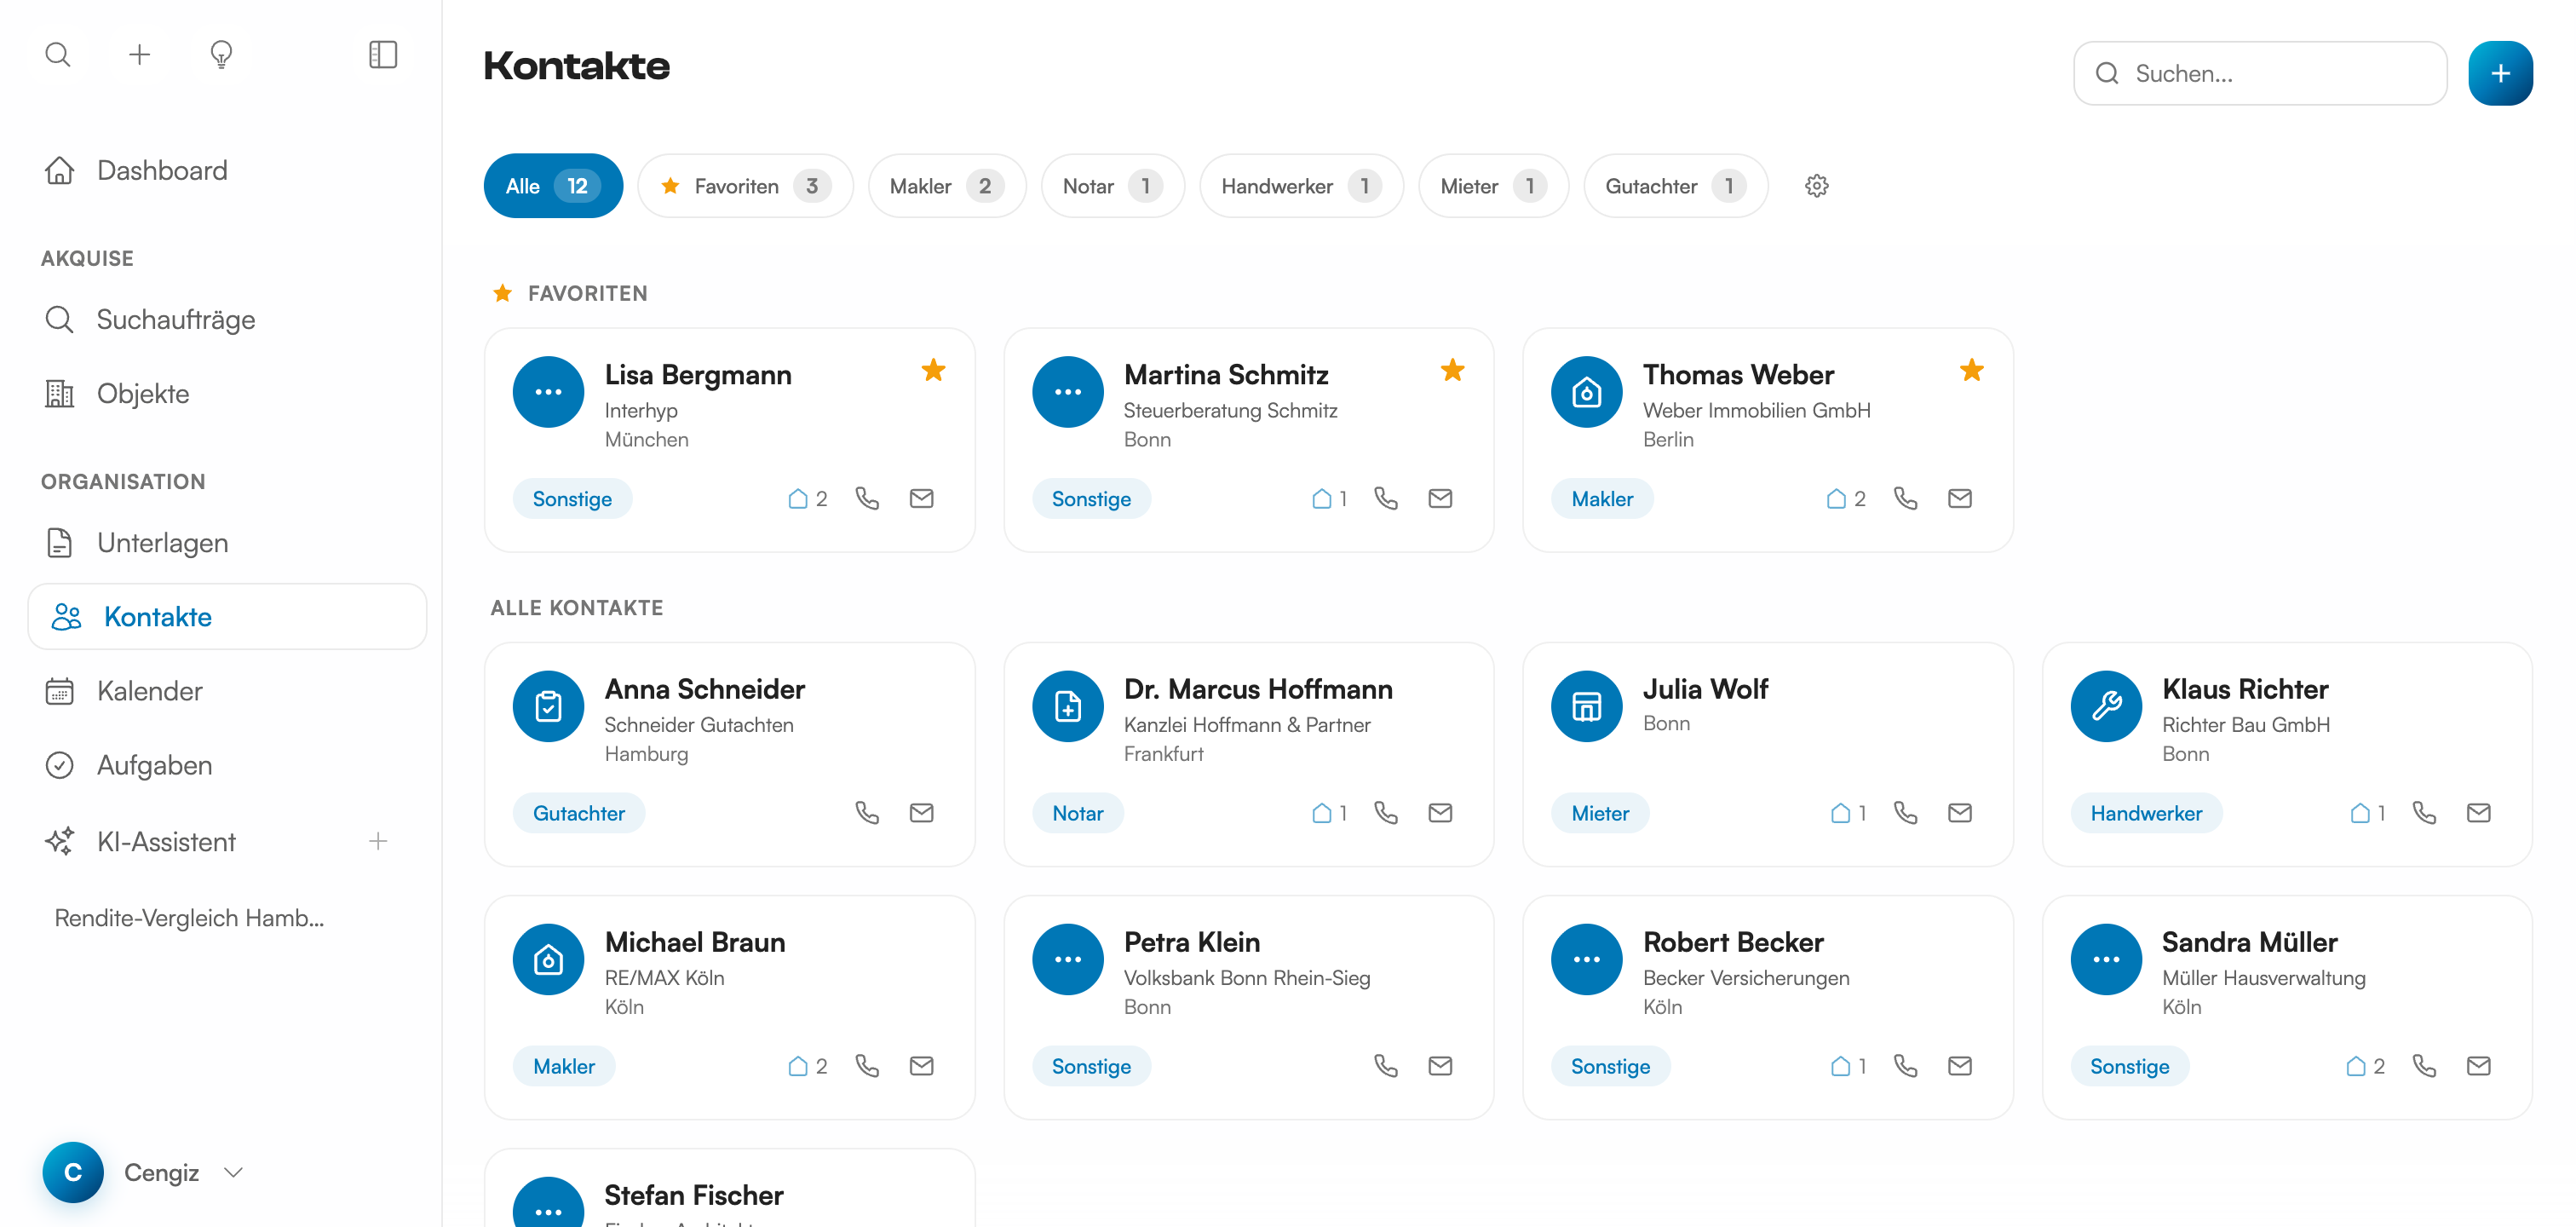Click phone icon on Klaus Richter card
The width and height of the screenshot is (2576, 1227).
pyautogui.click(x=2424, y=812)
